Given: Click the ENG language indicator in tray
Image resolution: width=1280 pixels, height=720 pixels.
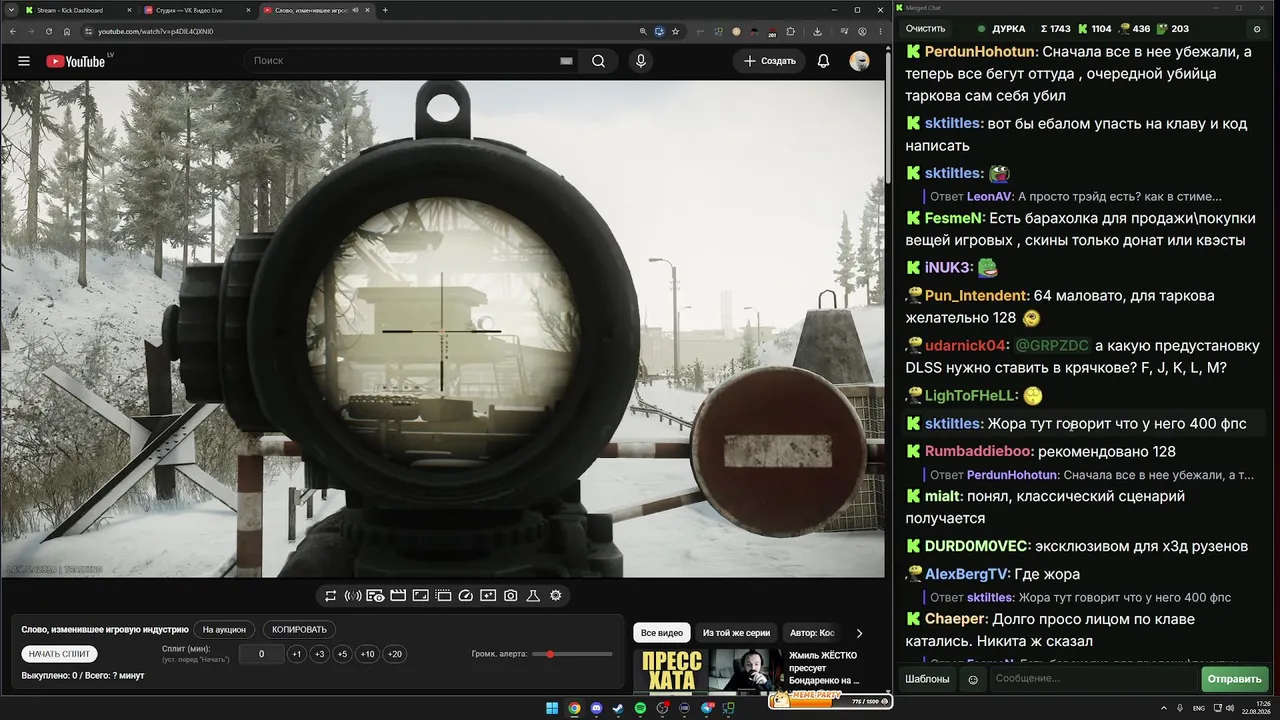Looking at the screenshot, I should pyautogui.click(x=1199, y=708).
